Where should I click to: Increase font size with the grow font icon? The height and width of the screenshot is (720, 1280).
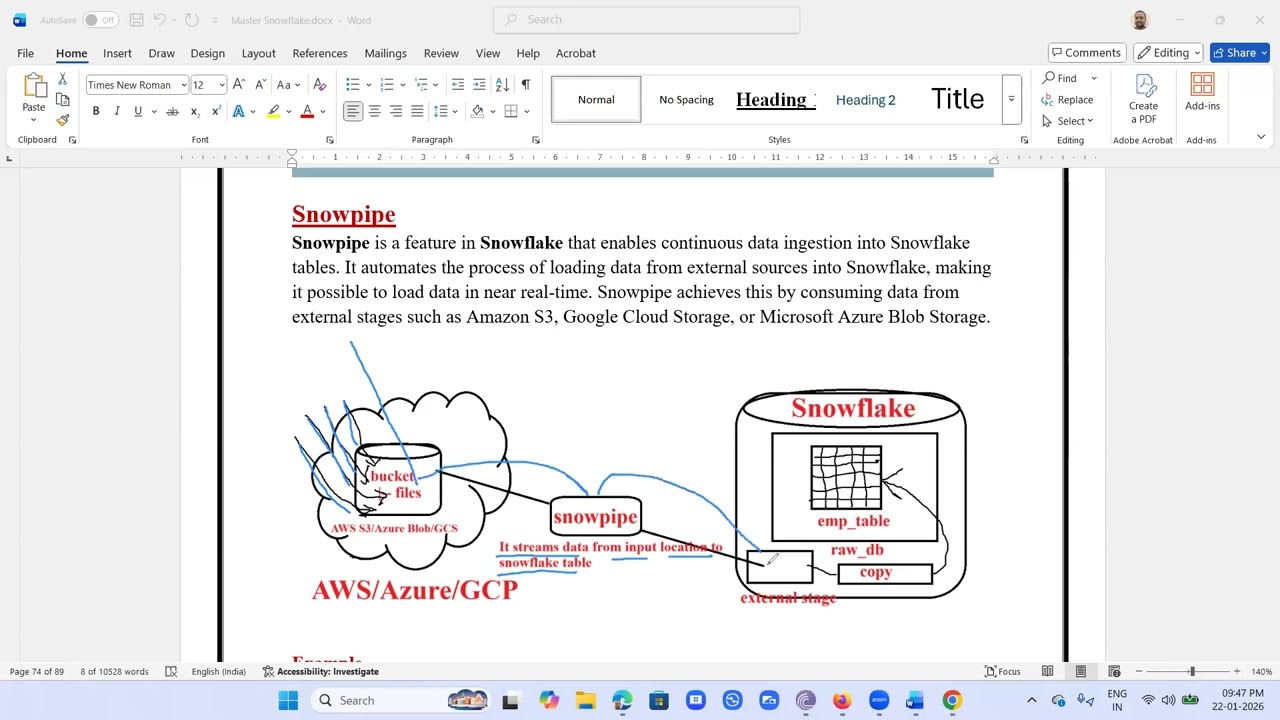[239, 85]
